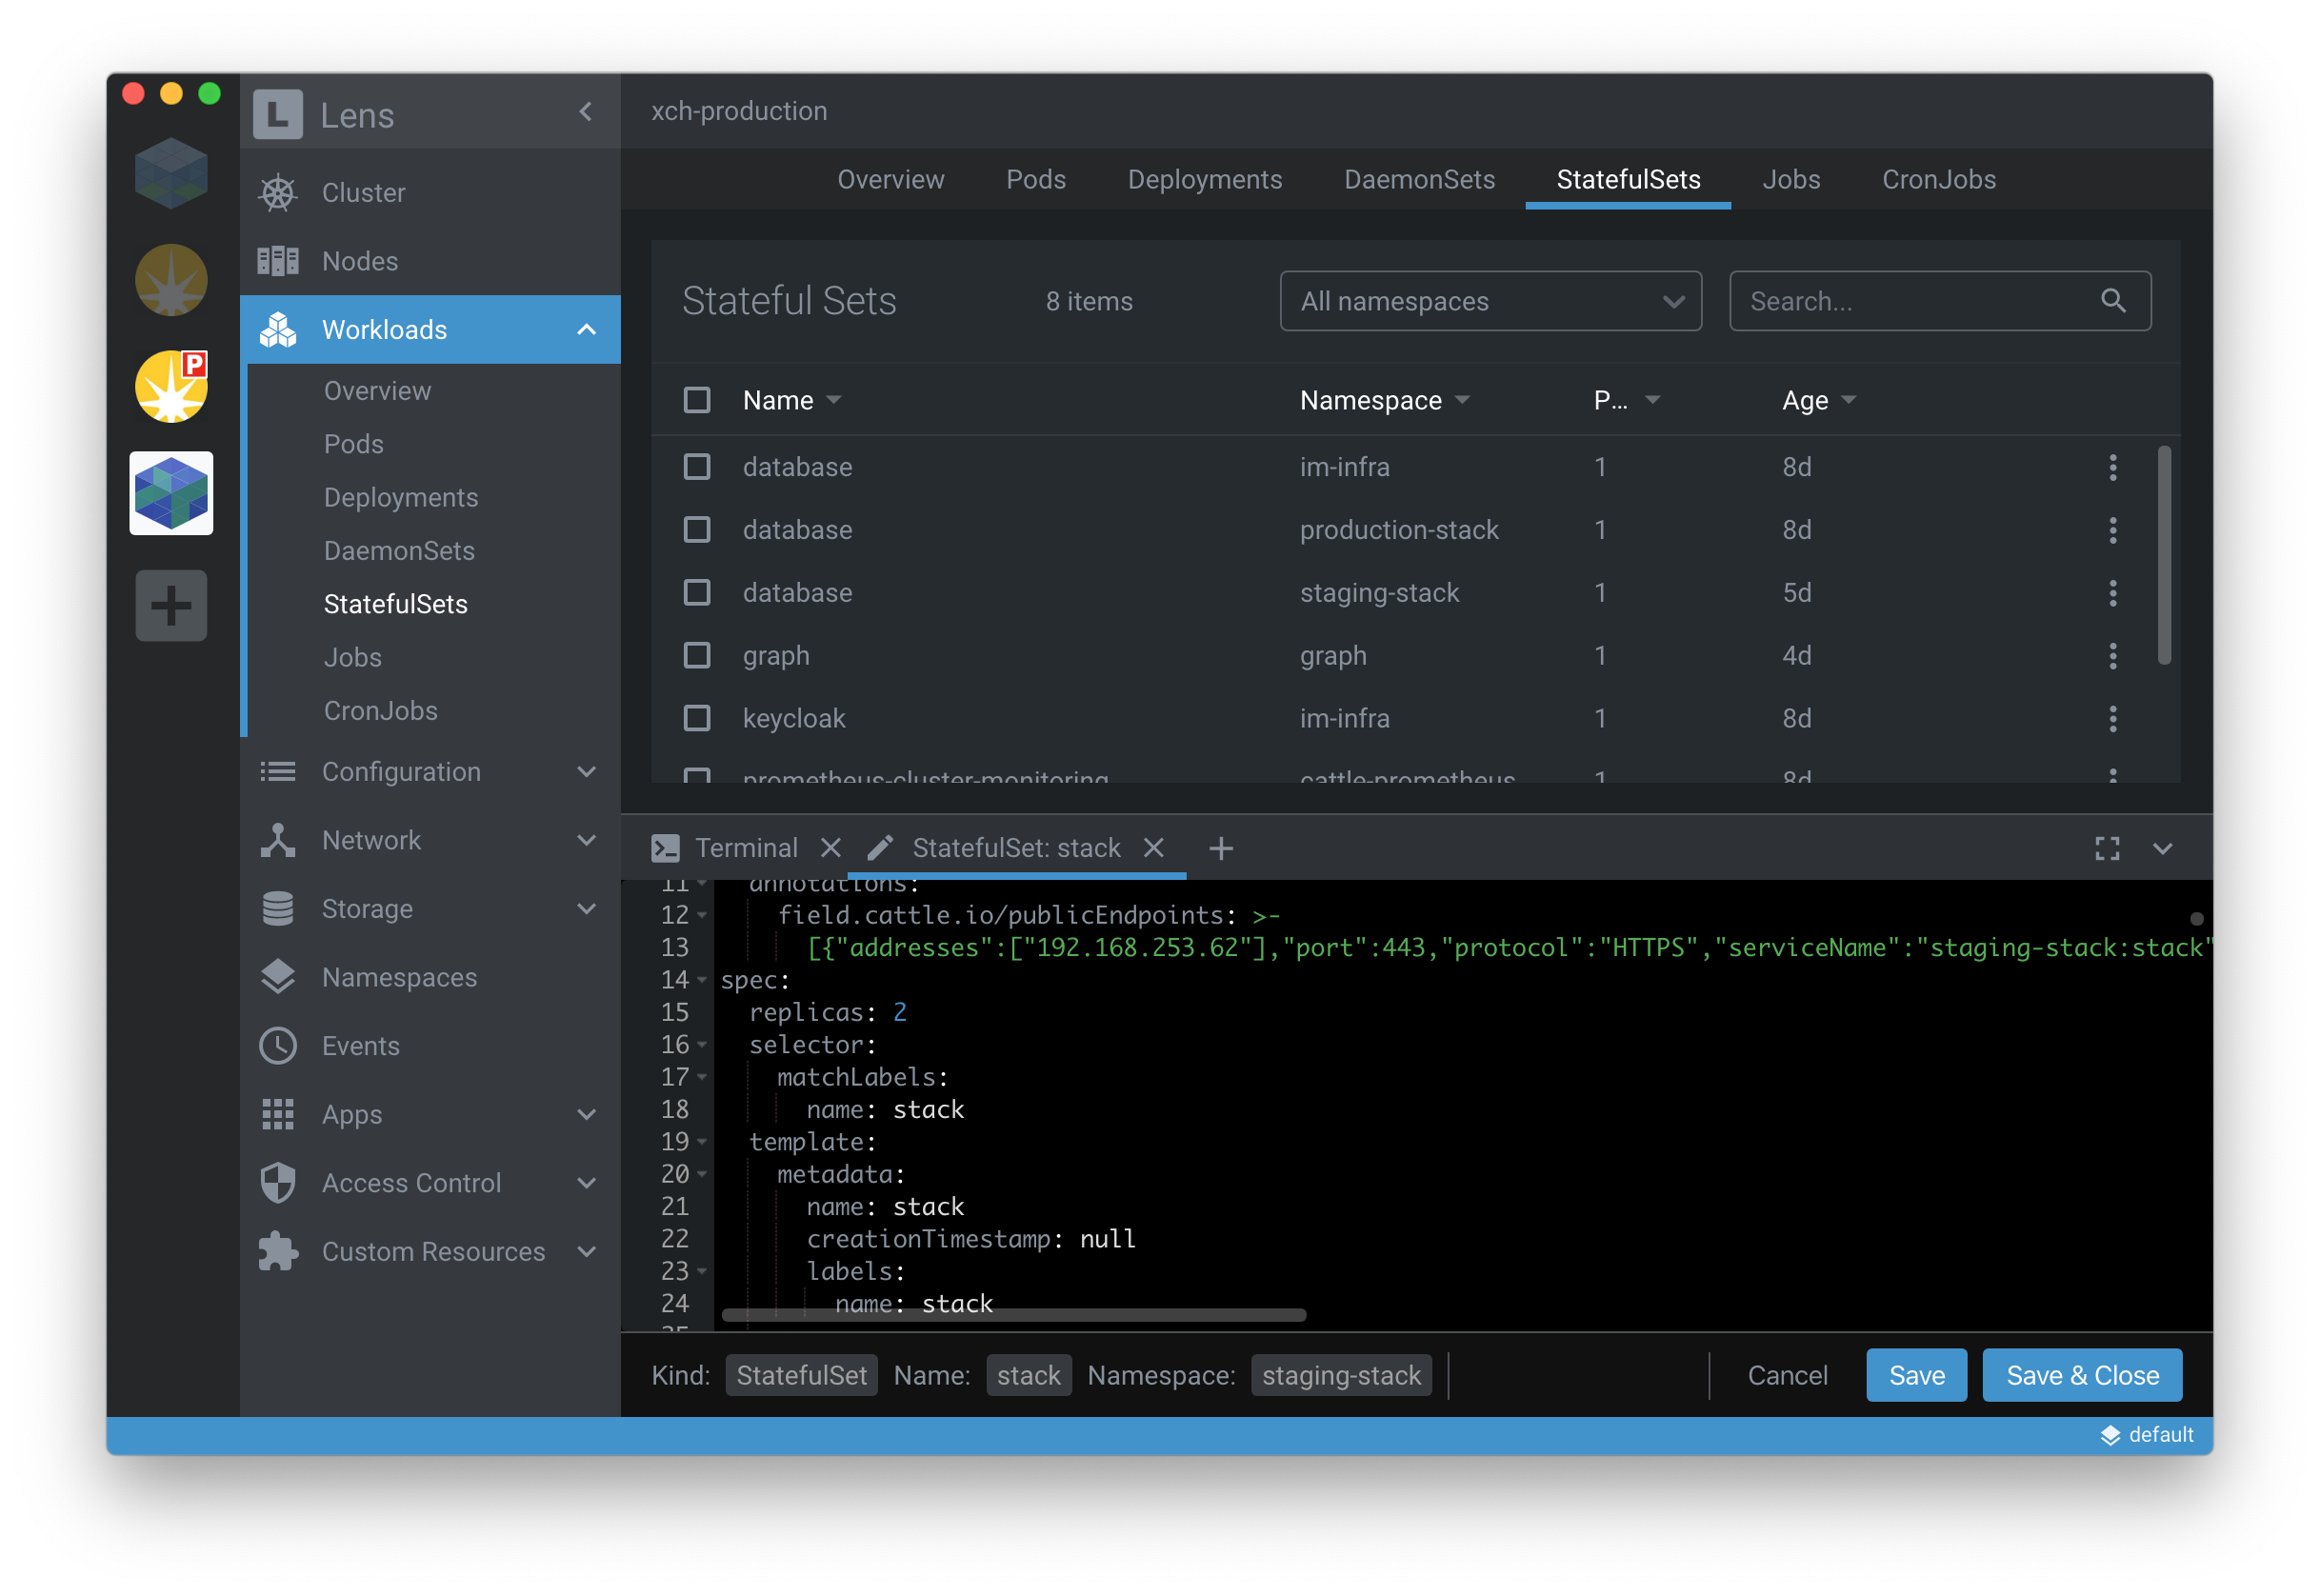Switch to the Pods top tab
This screenshot has height=1596, width=2320.
(x=1035, y=179)
